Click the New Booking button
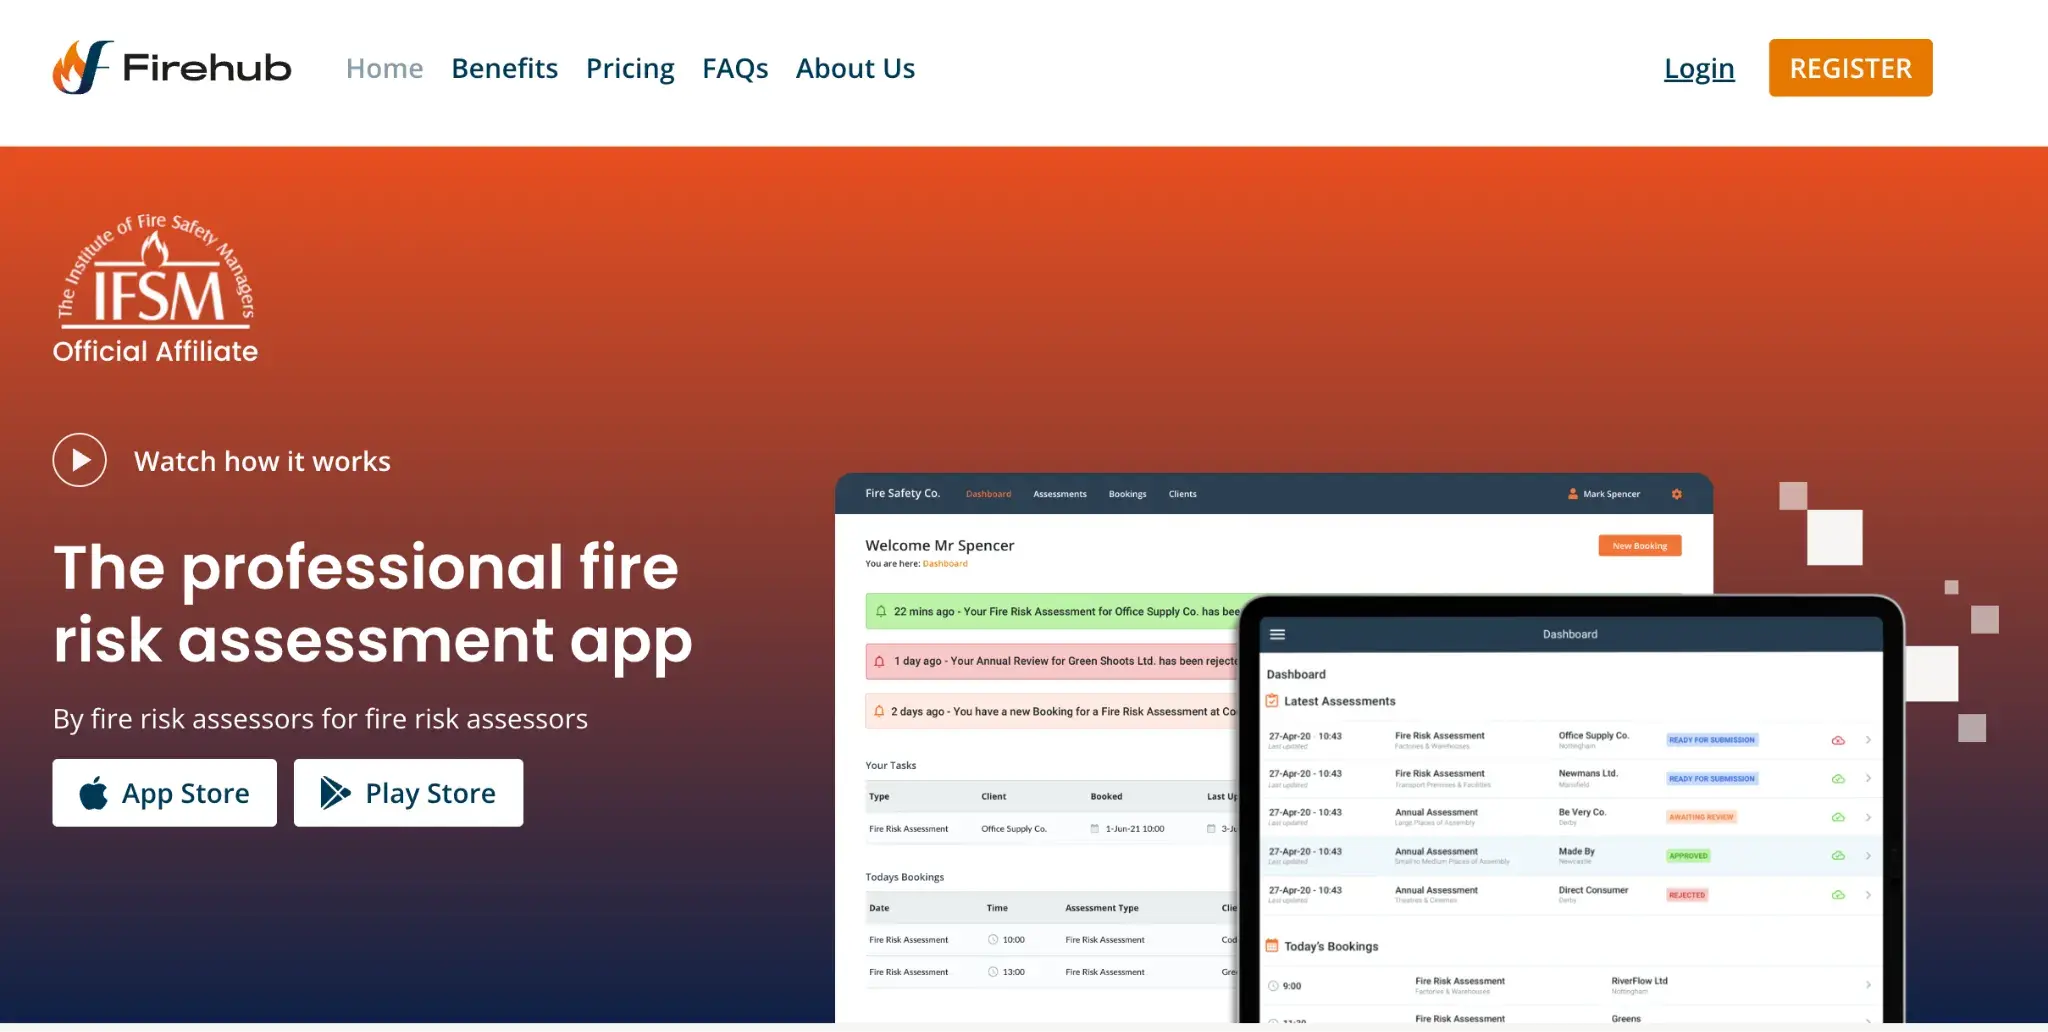The height and width of the screenshot is (1032, 2048). point(1639,545)
